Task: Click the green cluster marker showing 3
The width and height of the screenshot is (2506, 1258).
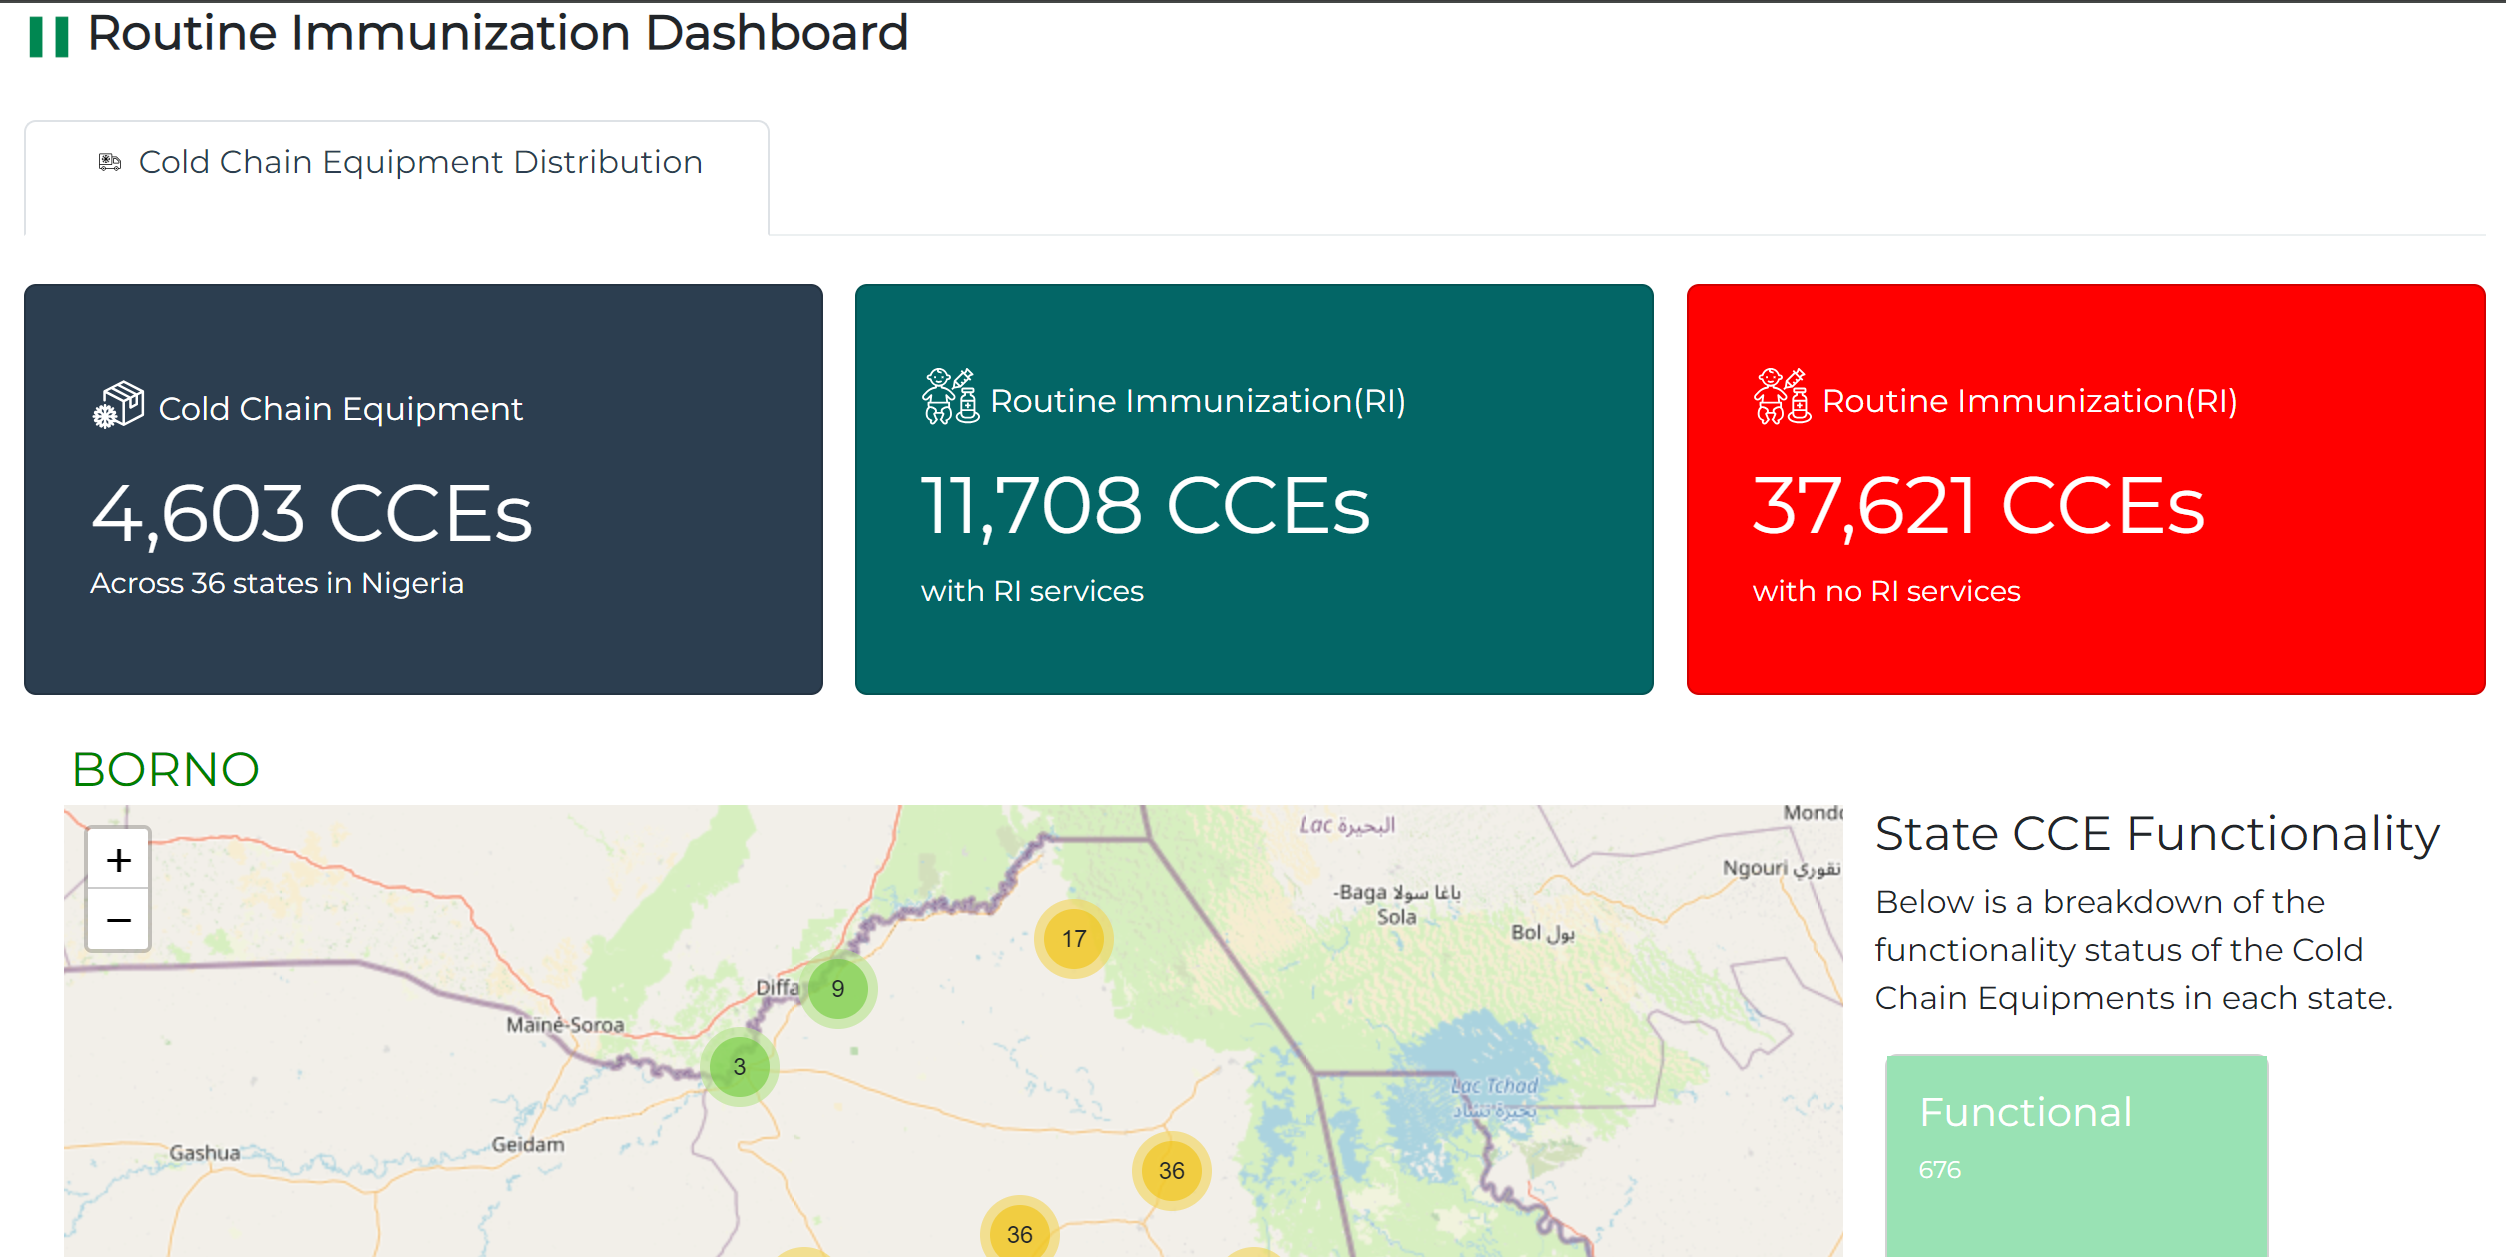Action: tap(739, 1067)
